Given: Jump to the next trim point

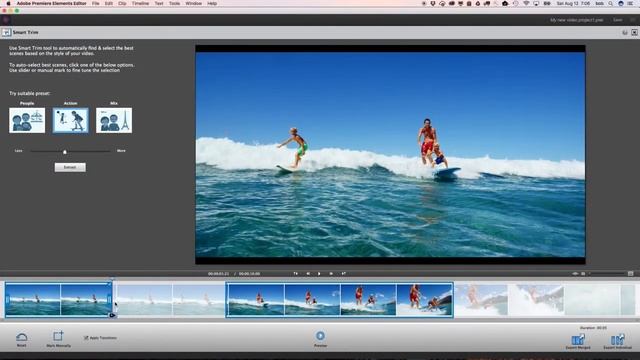Looking at the screenshot, I should tap(344, 273).
